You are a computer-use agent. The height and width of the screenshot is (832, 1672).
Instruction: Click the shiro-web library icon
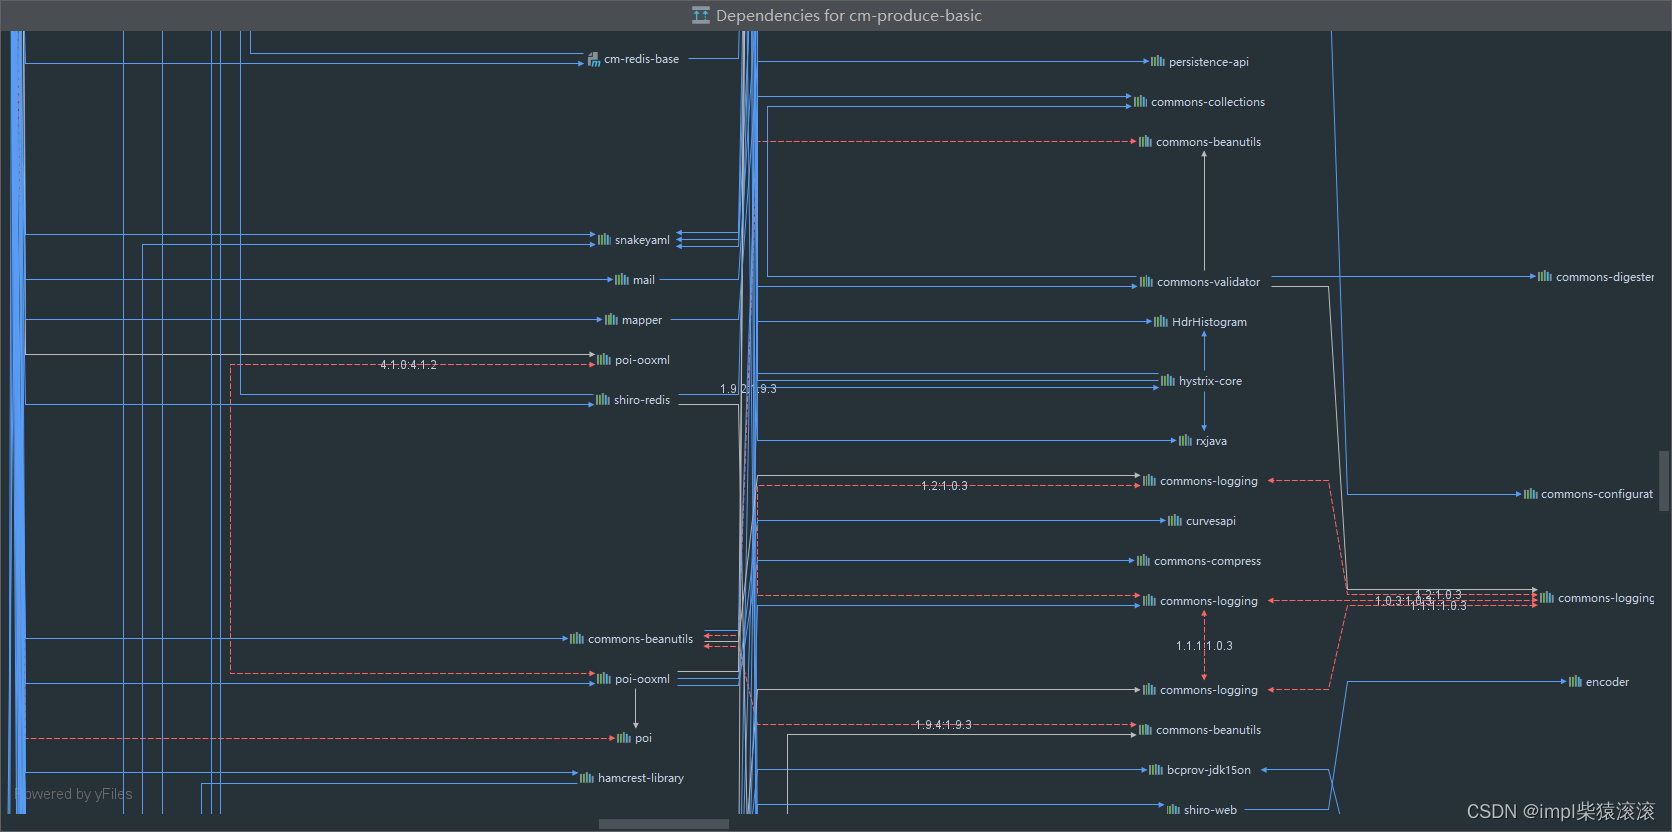tap(1173, 810)
